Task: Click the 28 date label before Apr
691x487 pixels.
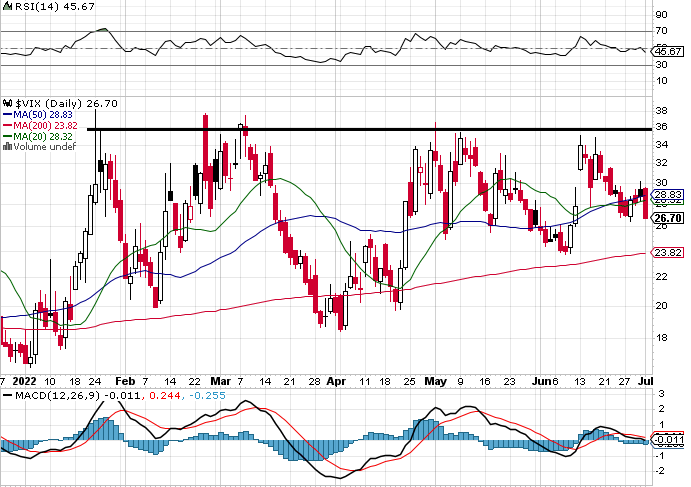Action: click(314, 381)
